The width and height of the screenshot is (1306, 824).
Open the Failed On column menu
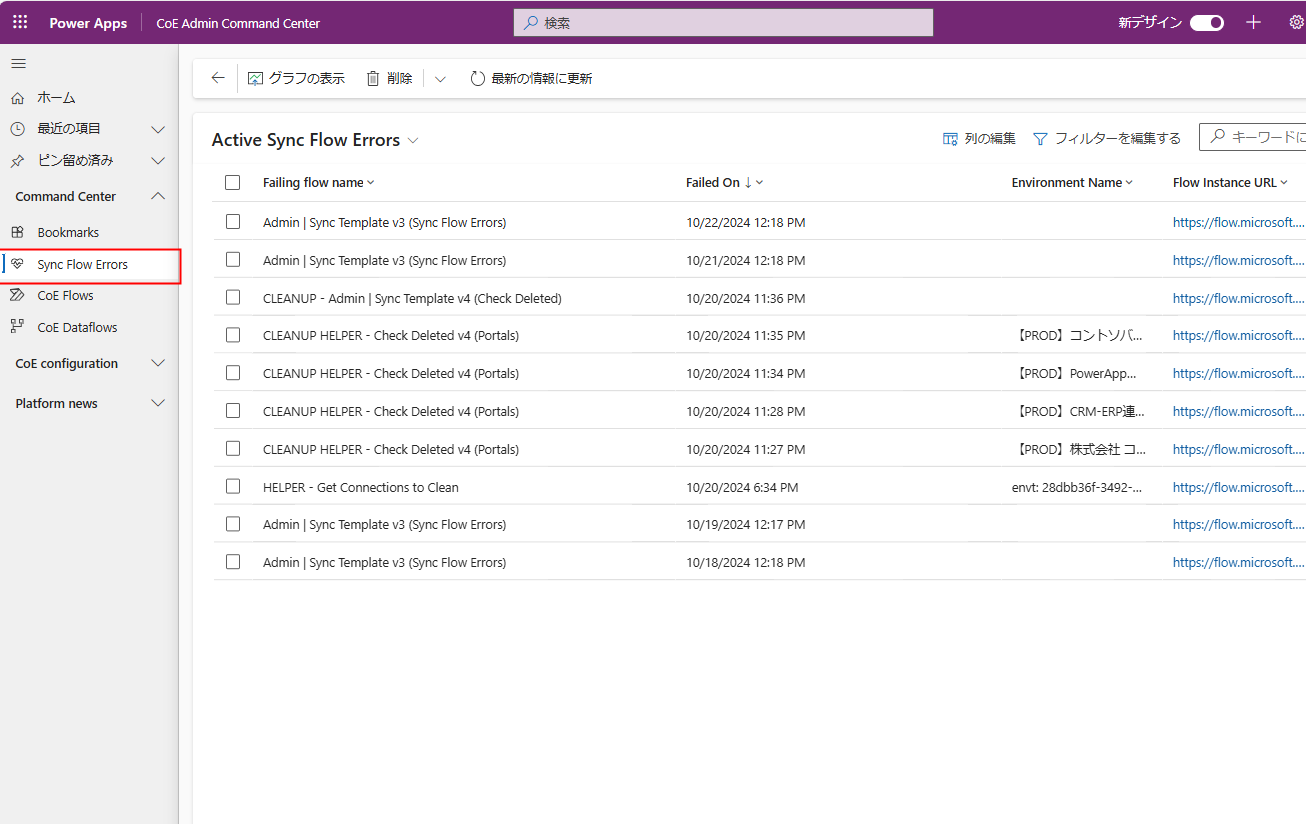pyautogui.click(x=760, y=183)
